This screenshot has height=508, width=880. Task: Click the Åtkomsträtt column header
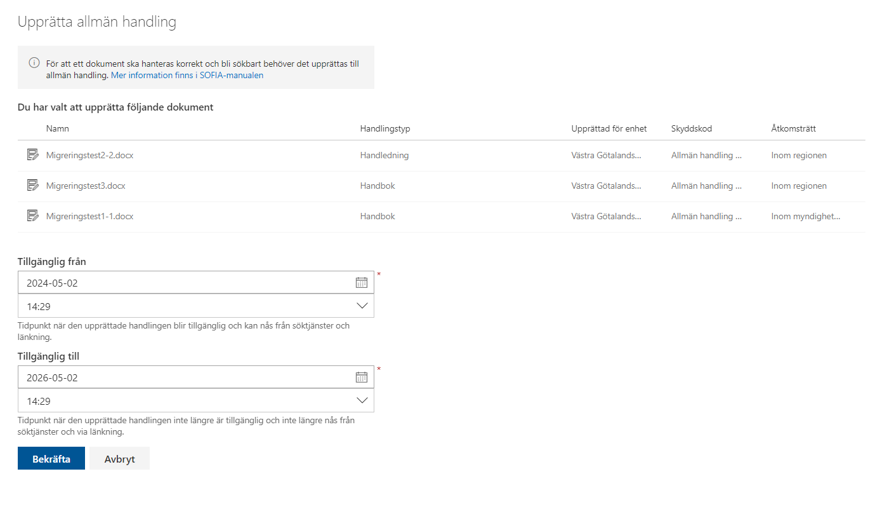point(793,129)
